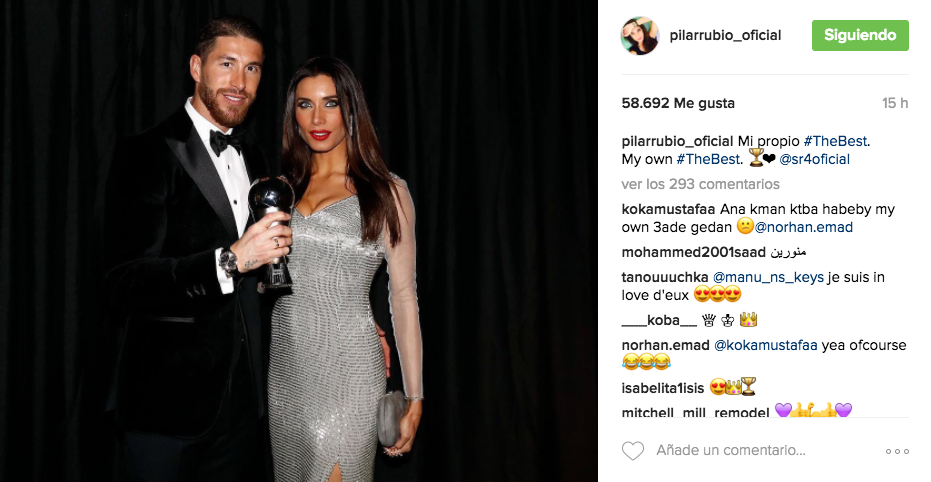The height and width of the screenshot is (482, 931).
Task: Open tanouuuchka commenter profile
Action: tap(665, 277)
